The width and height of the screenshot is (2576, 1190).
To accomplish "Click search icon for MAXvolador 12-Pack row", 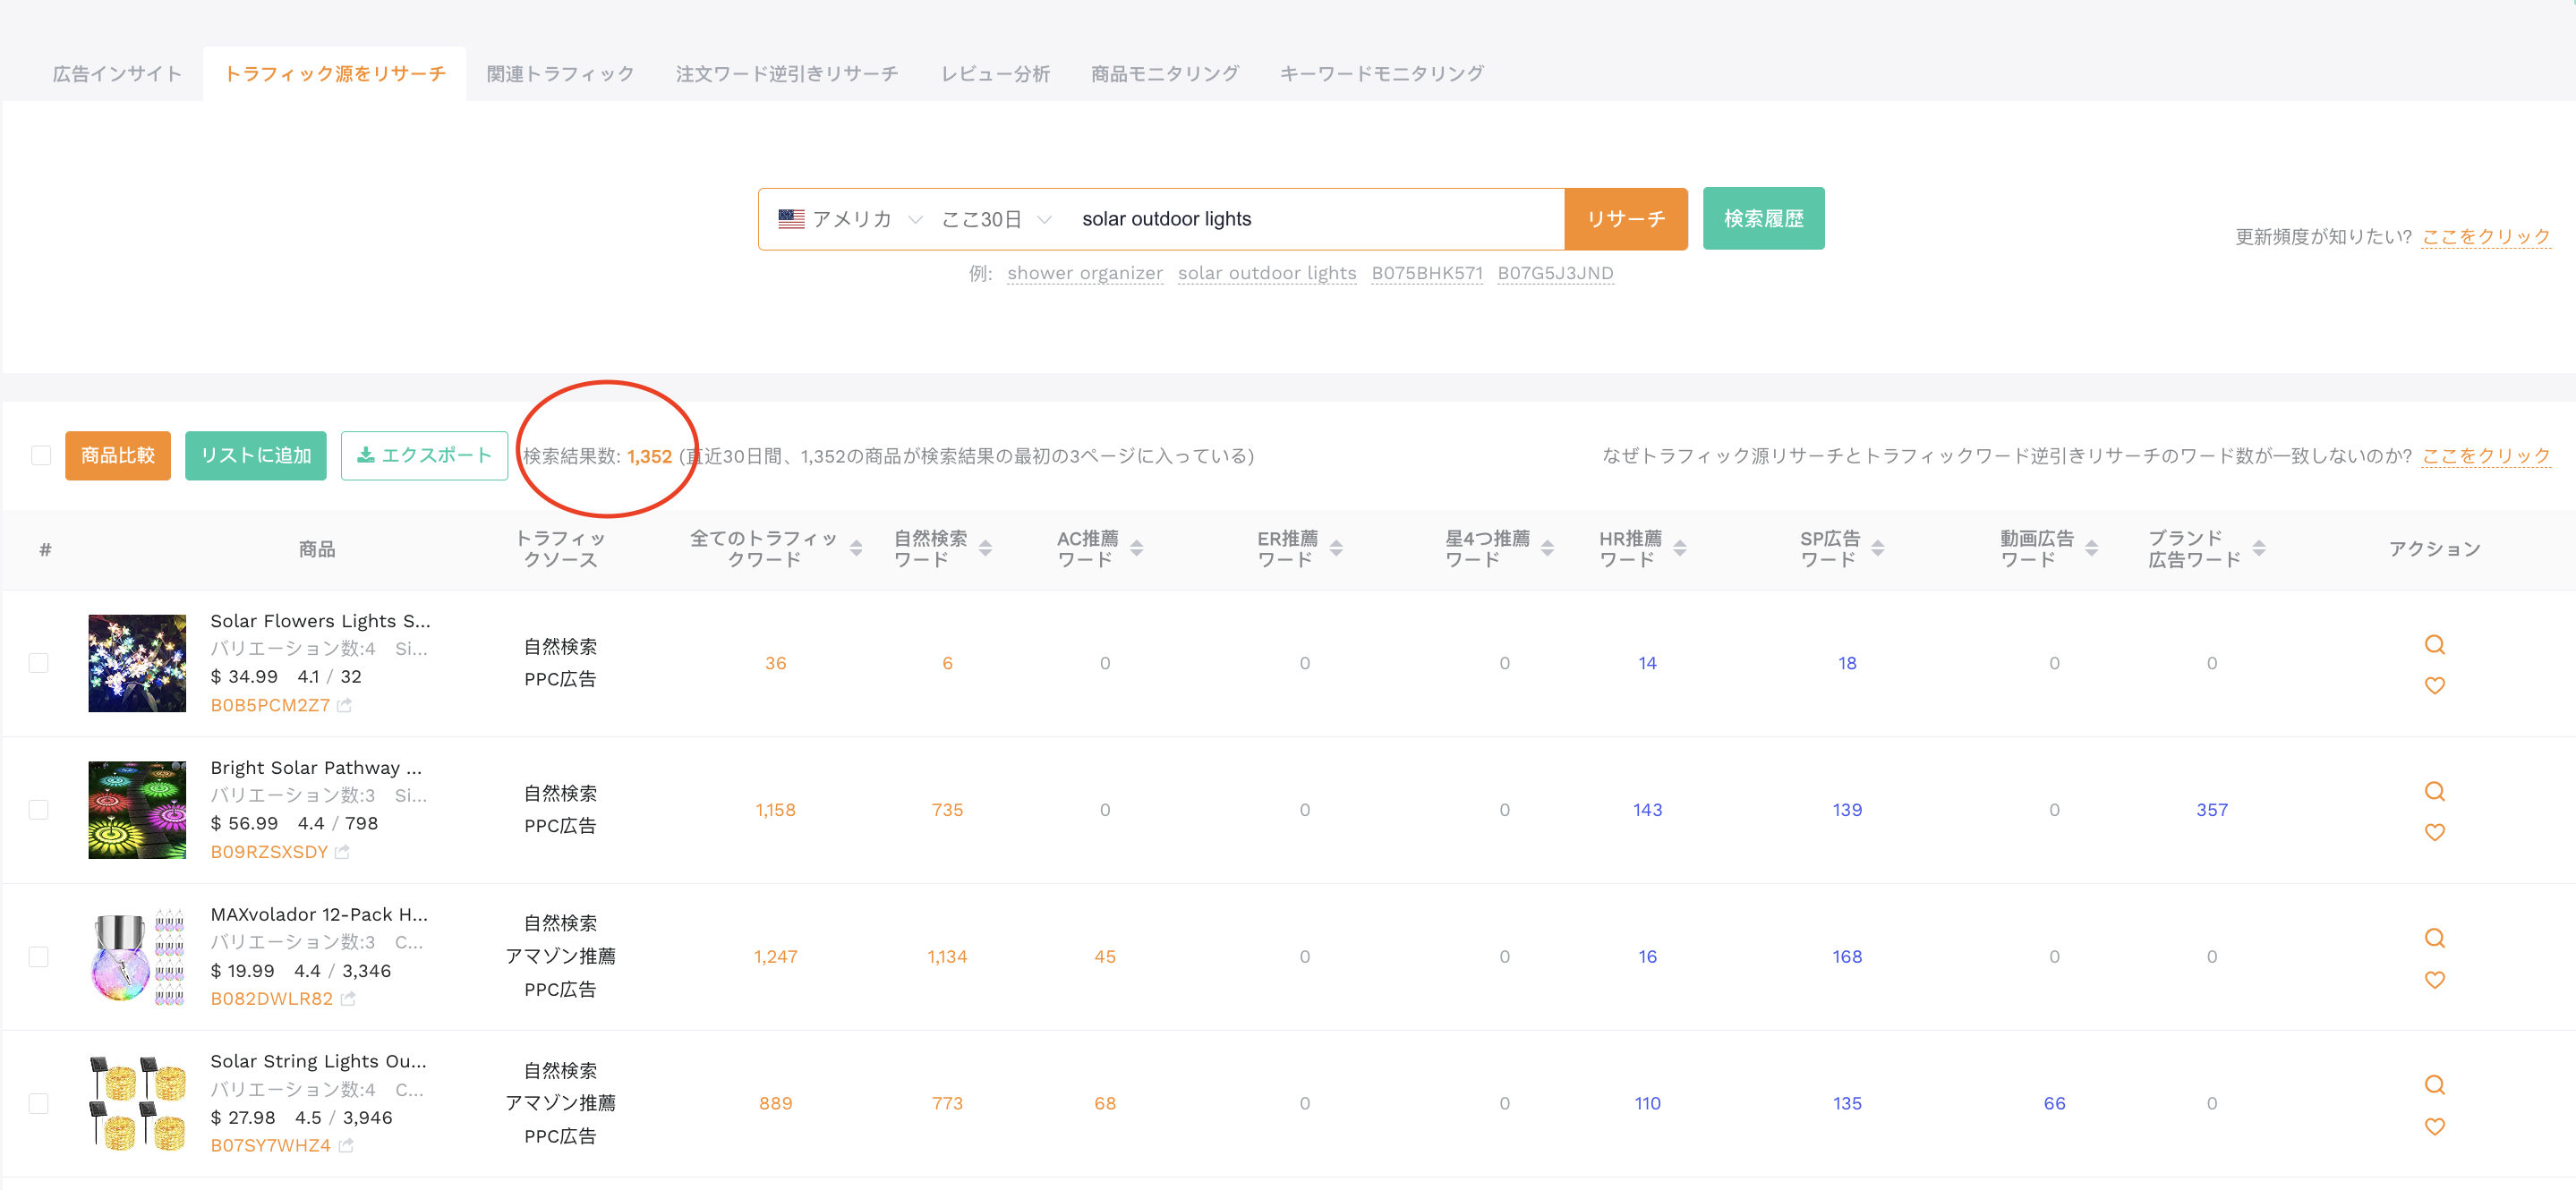I will coord(2434,938).
